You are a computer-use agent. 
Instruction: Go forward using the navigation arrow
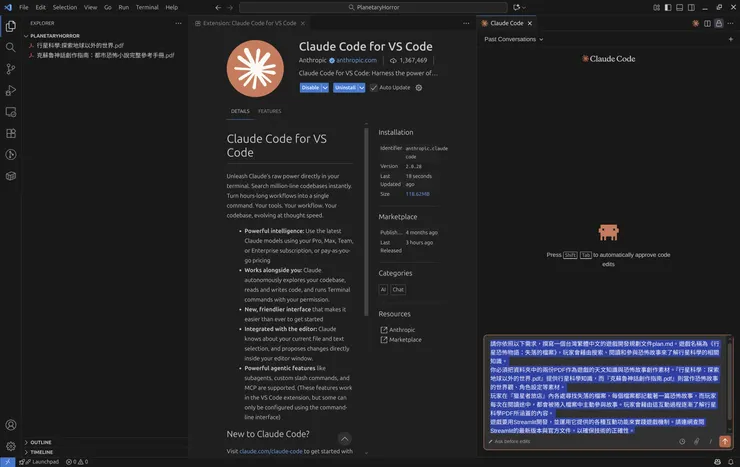(x=230, y=7)
